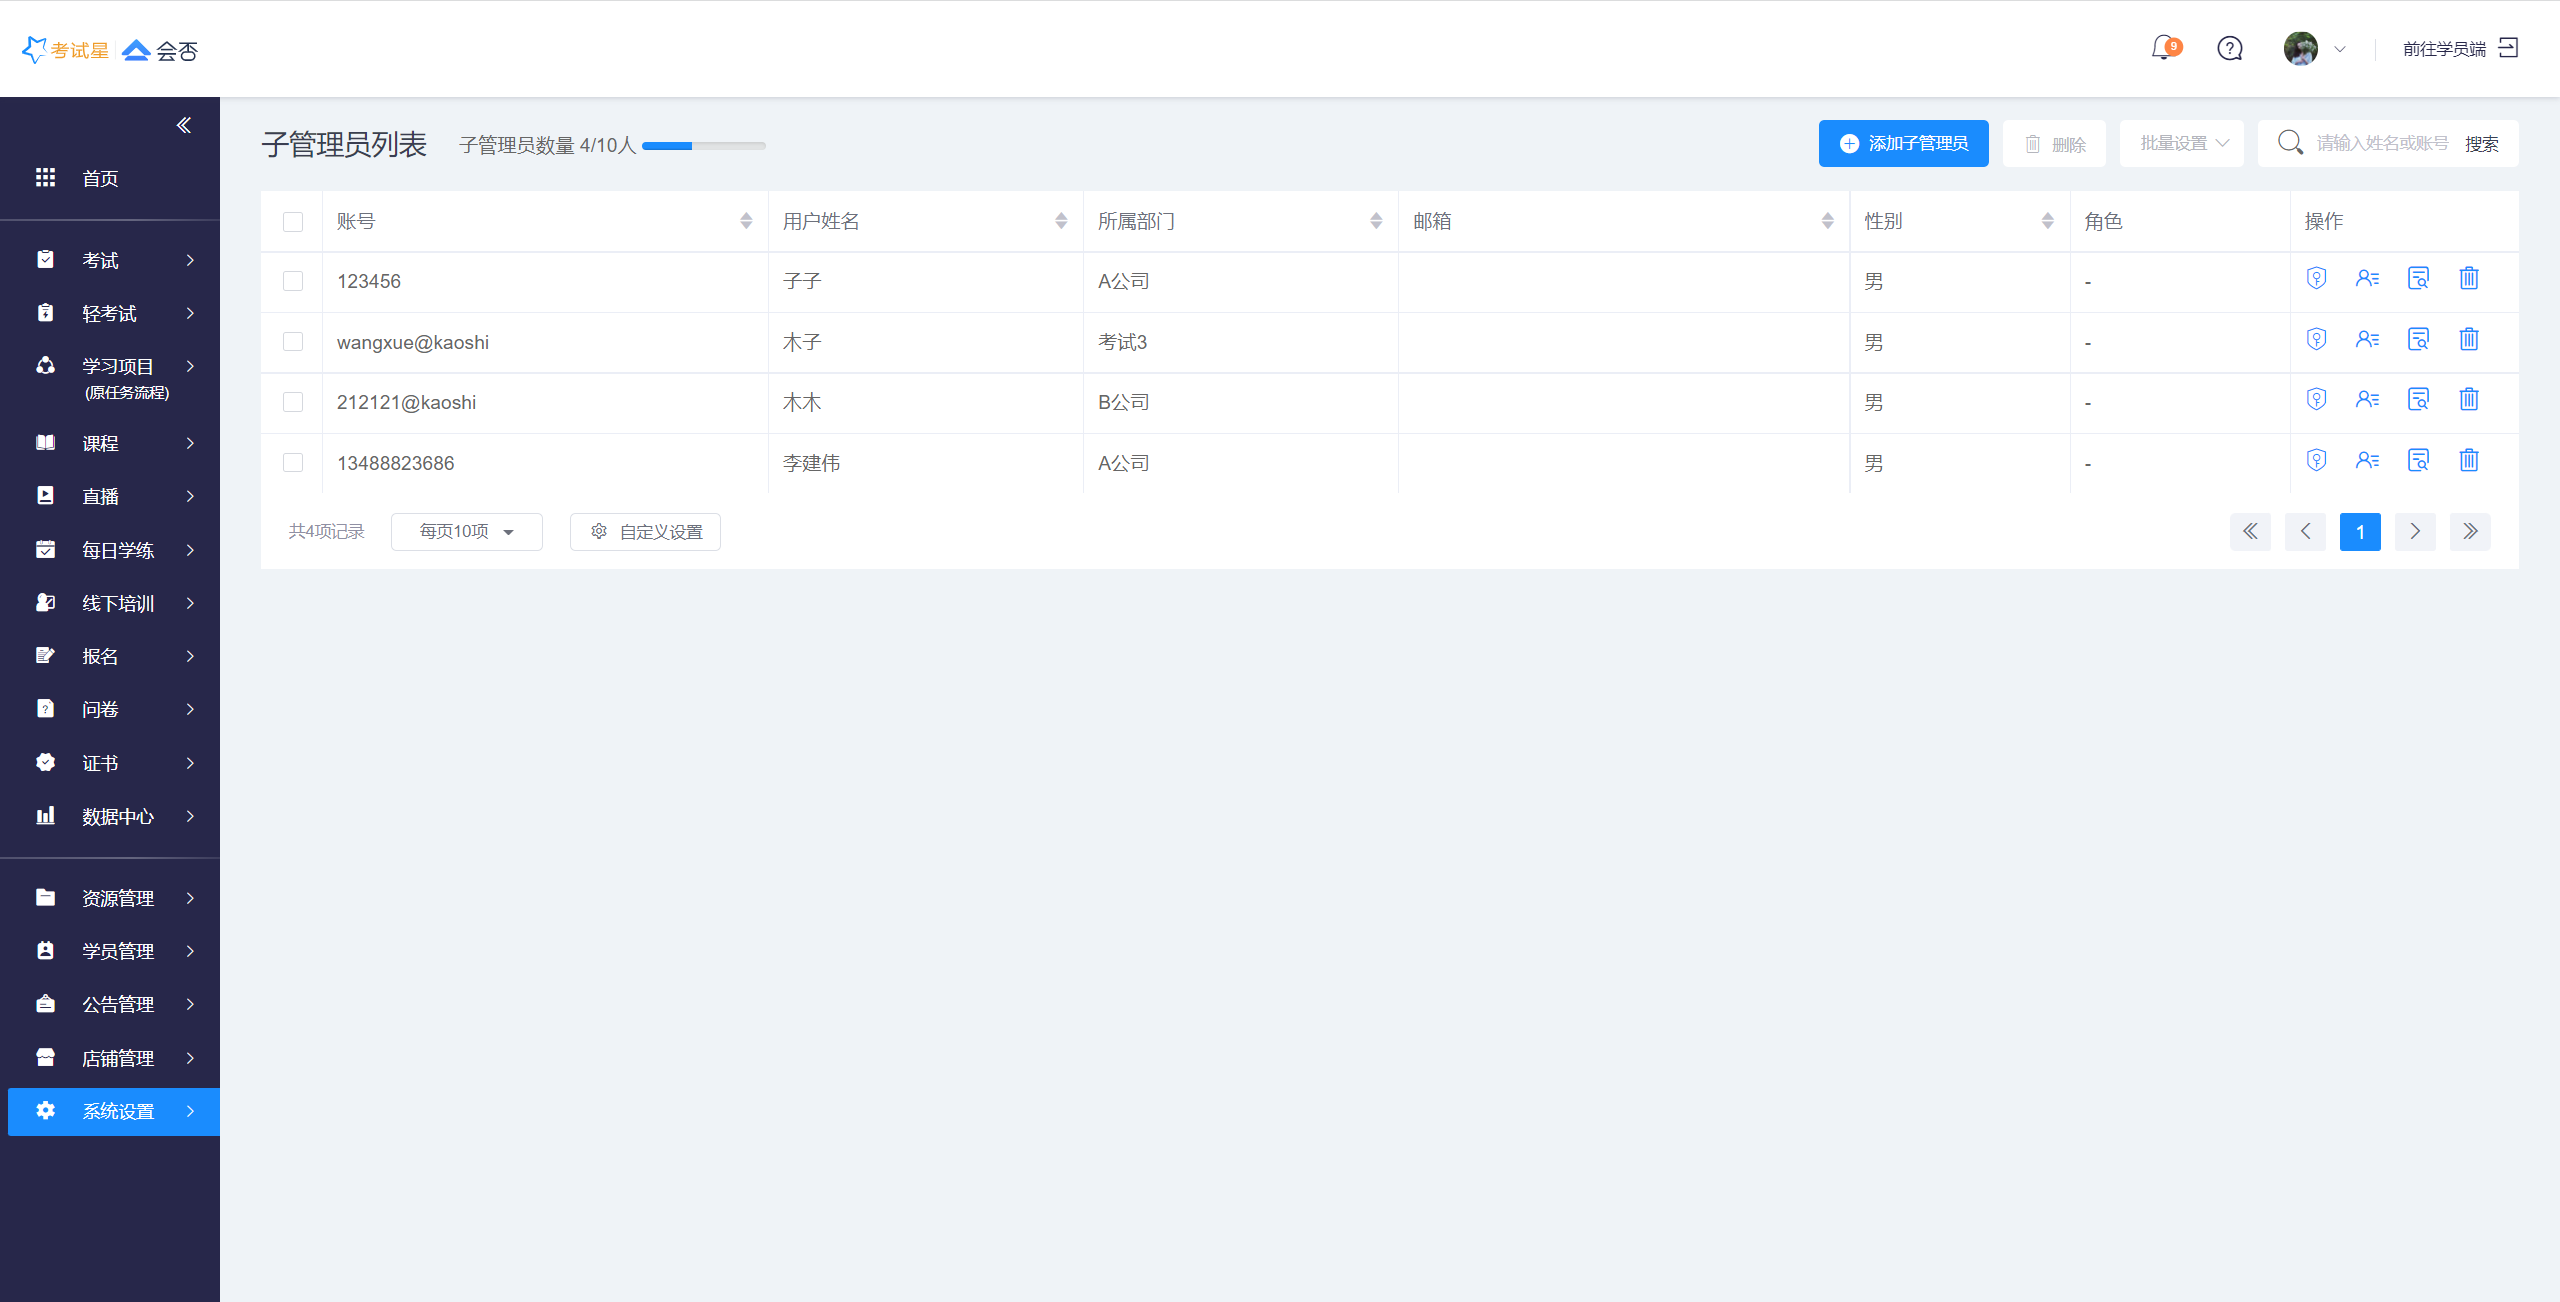Select all rows via header checkbox

[x=293, y=222]
